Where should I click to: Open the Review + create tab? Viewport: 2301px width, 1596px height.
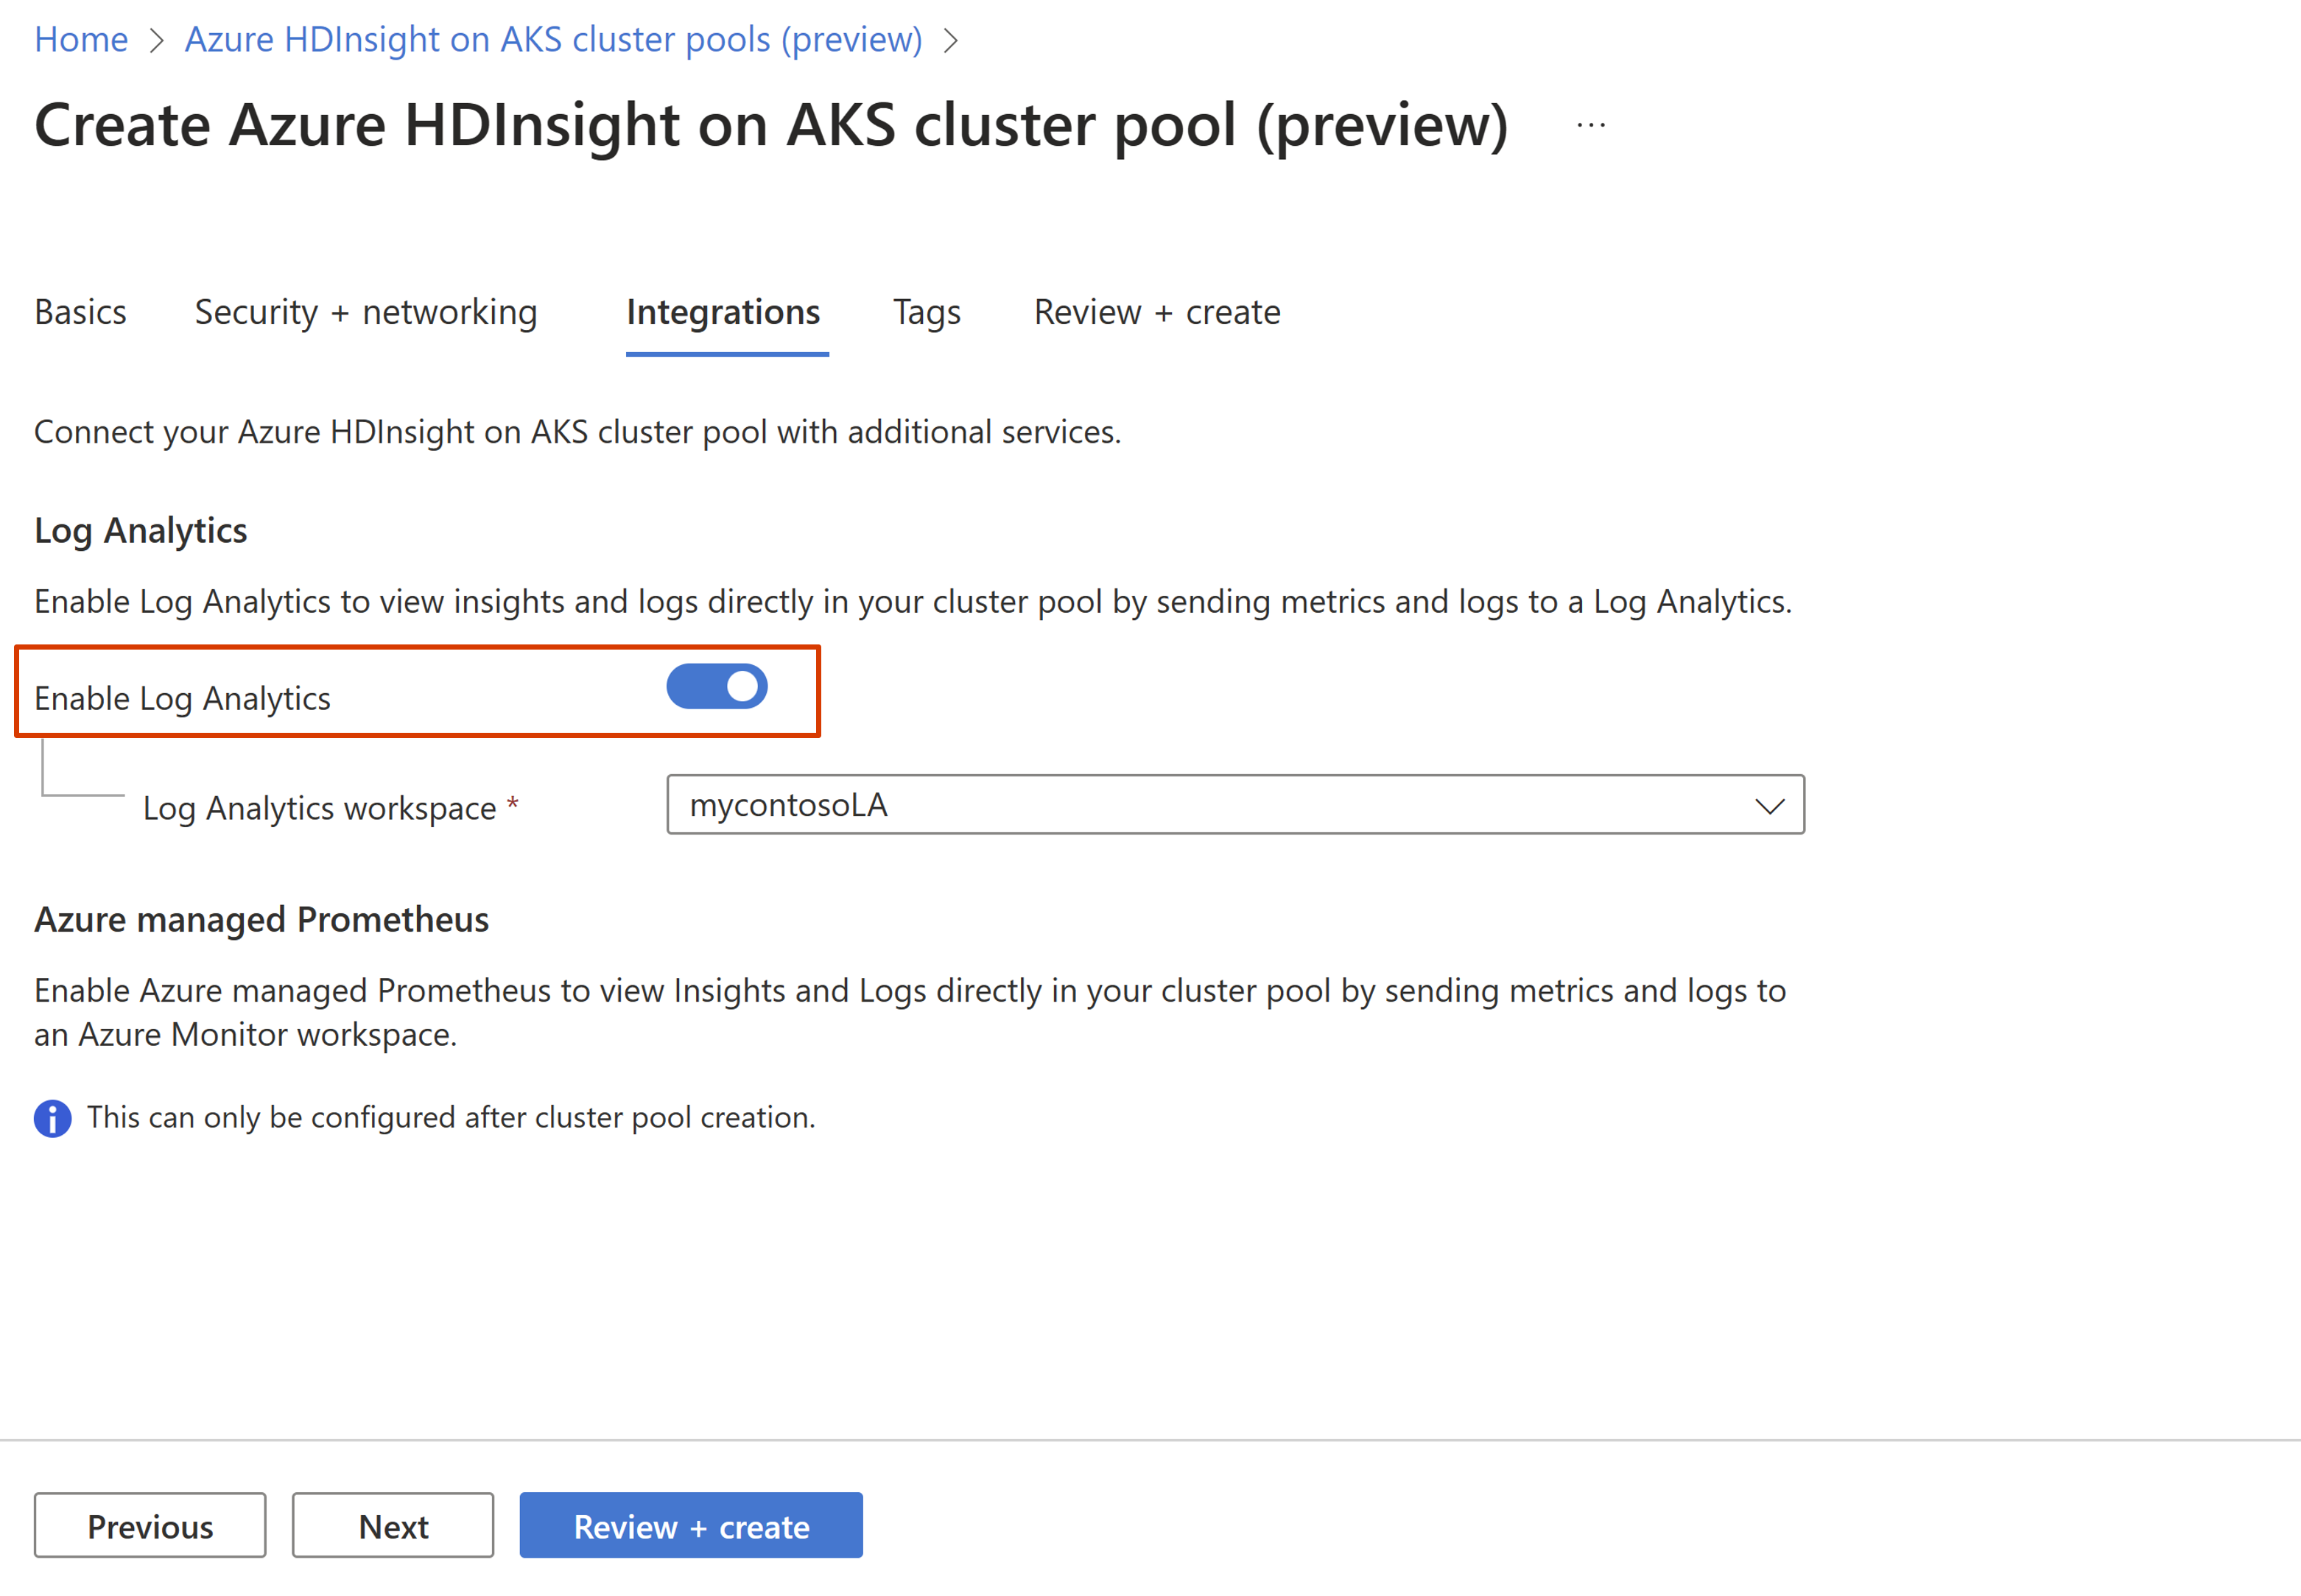[1157, 313]
